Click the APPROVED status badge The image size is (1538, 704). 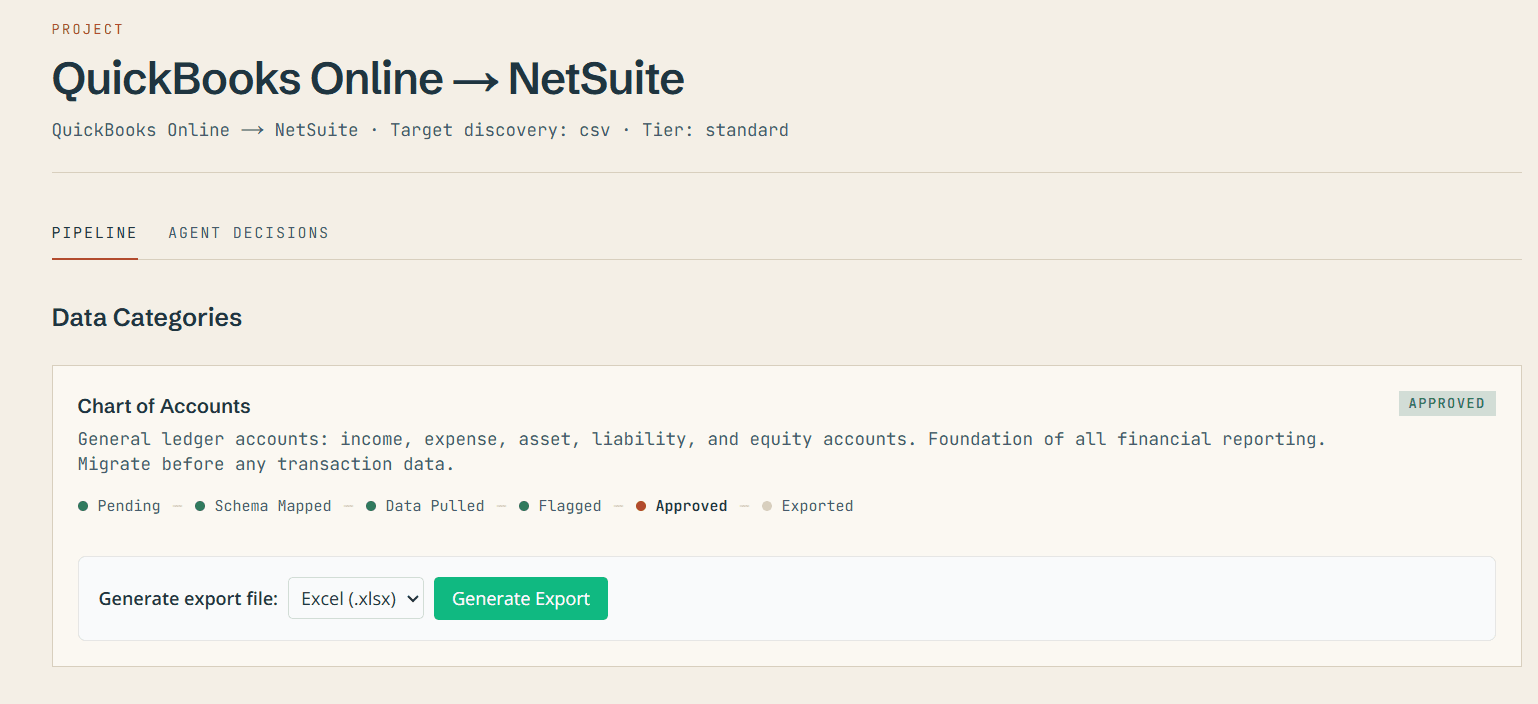(1447, 403)
